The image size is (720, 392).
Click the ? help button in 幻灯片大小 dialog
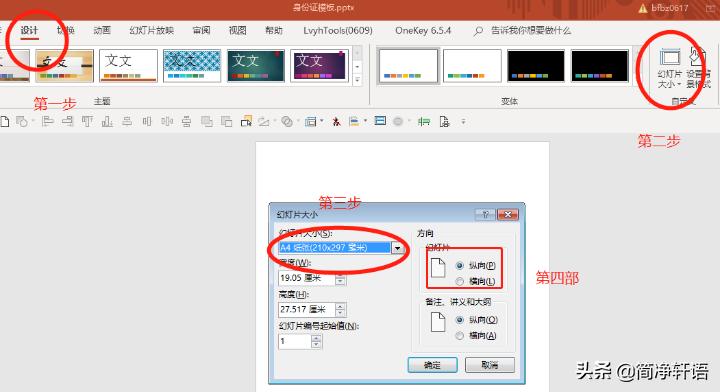(x=485, y=214)
